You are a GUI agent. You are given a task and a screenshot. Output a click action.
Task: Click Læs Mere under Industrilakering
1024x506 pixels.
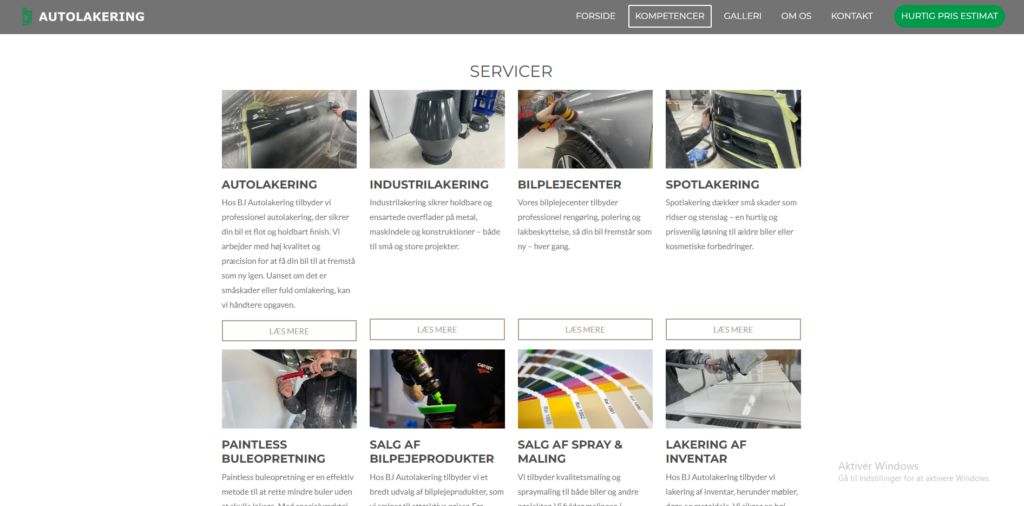point(437,329)
